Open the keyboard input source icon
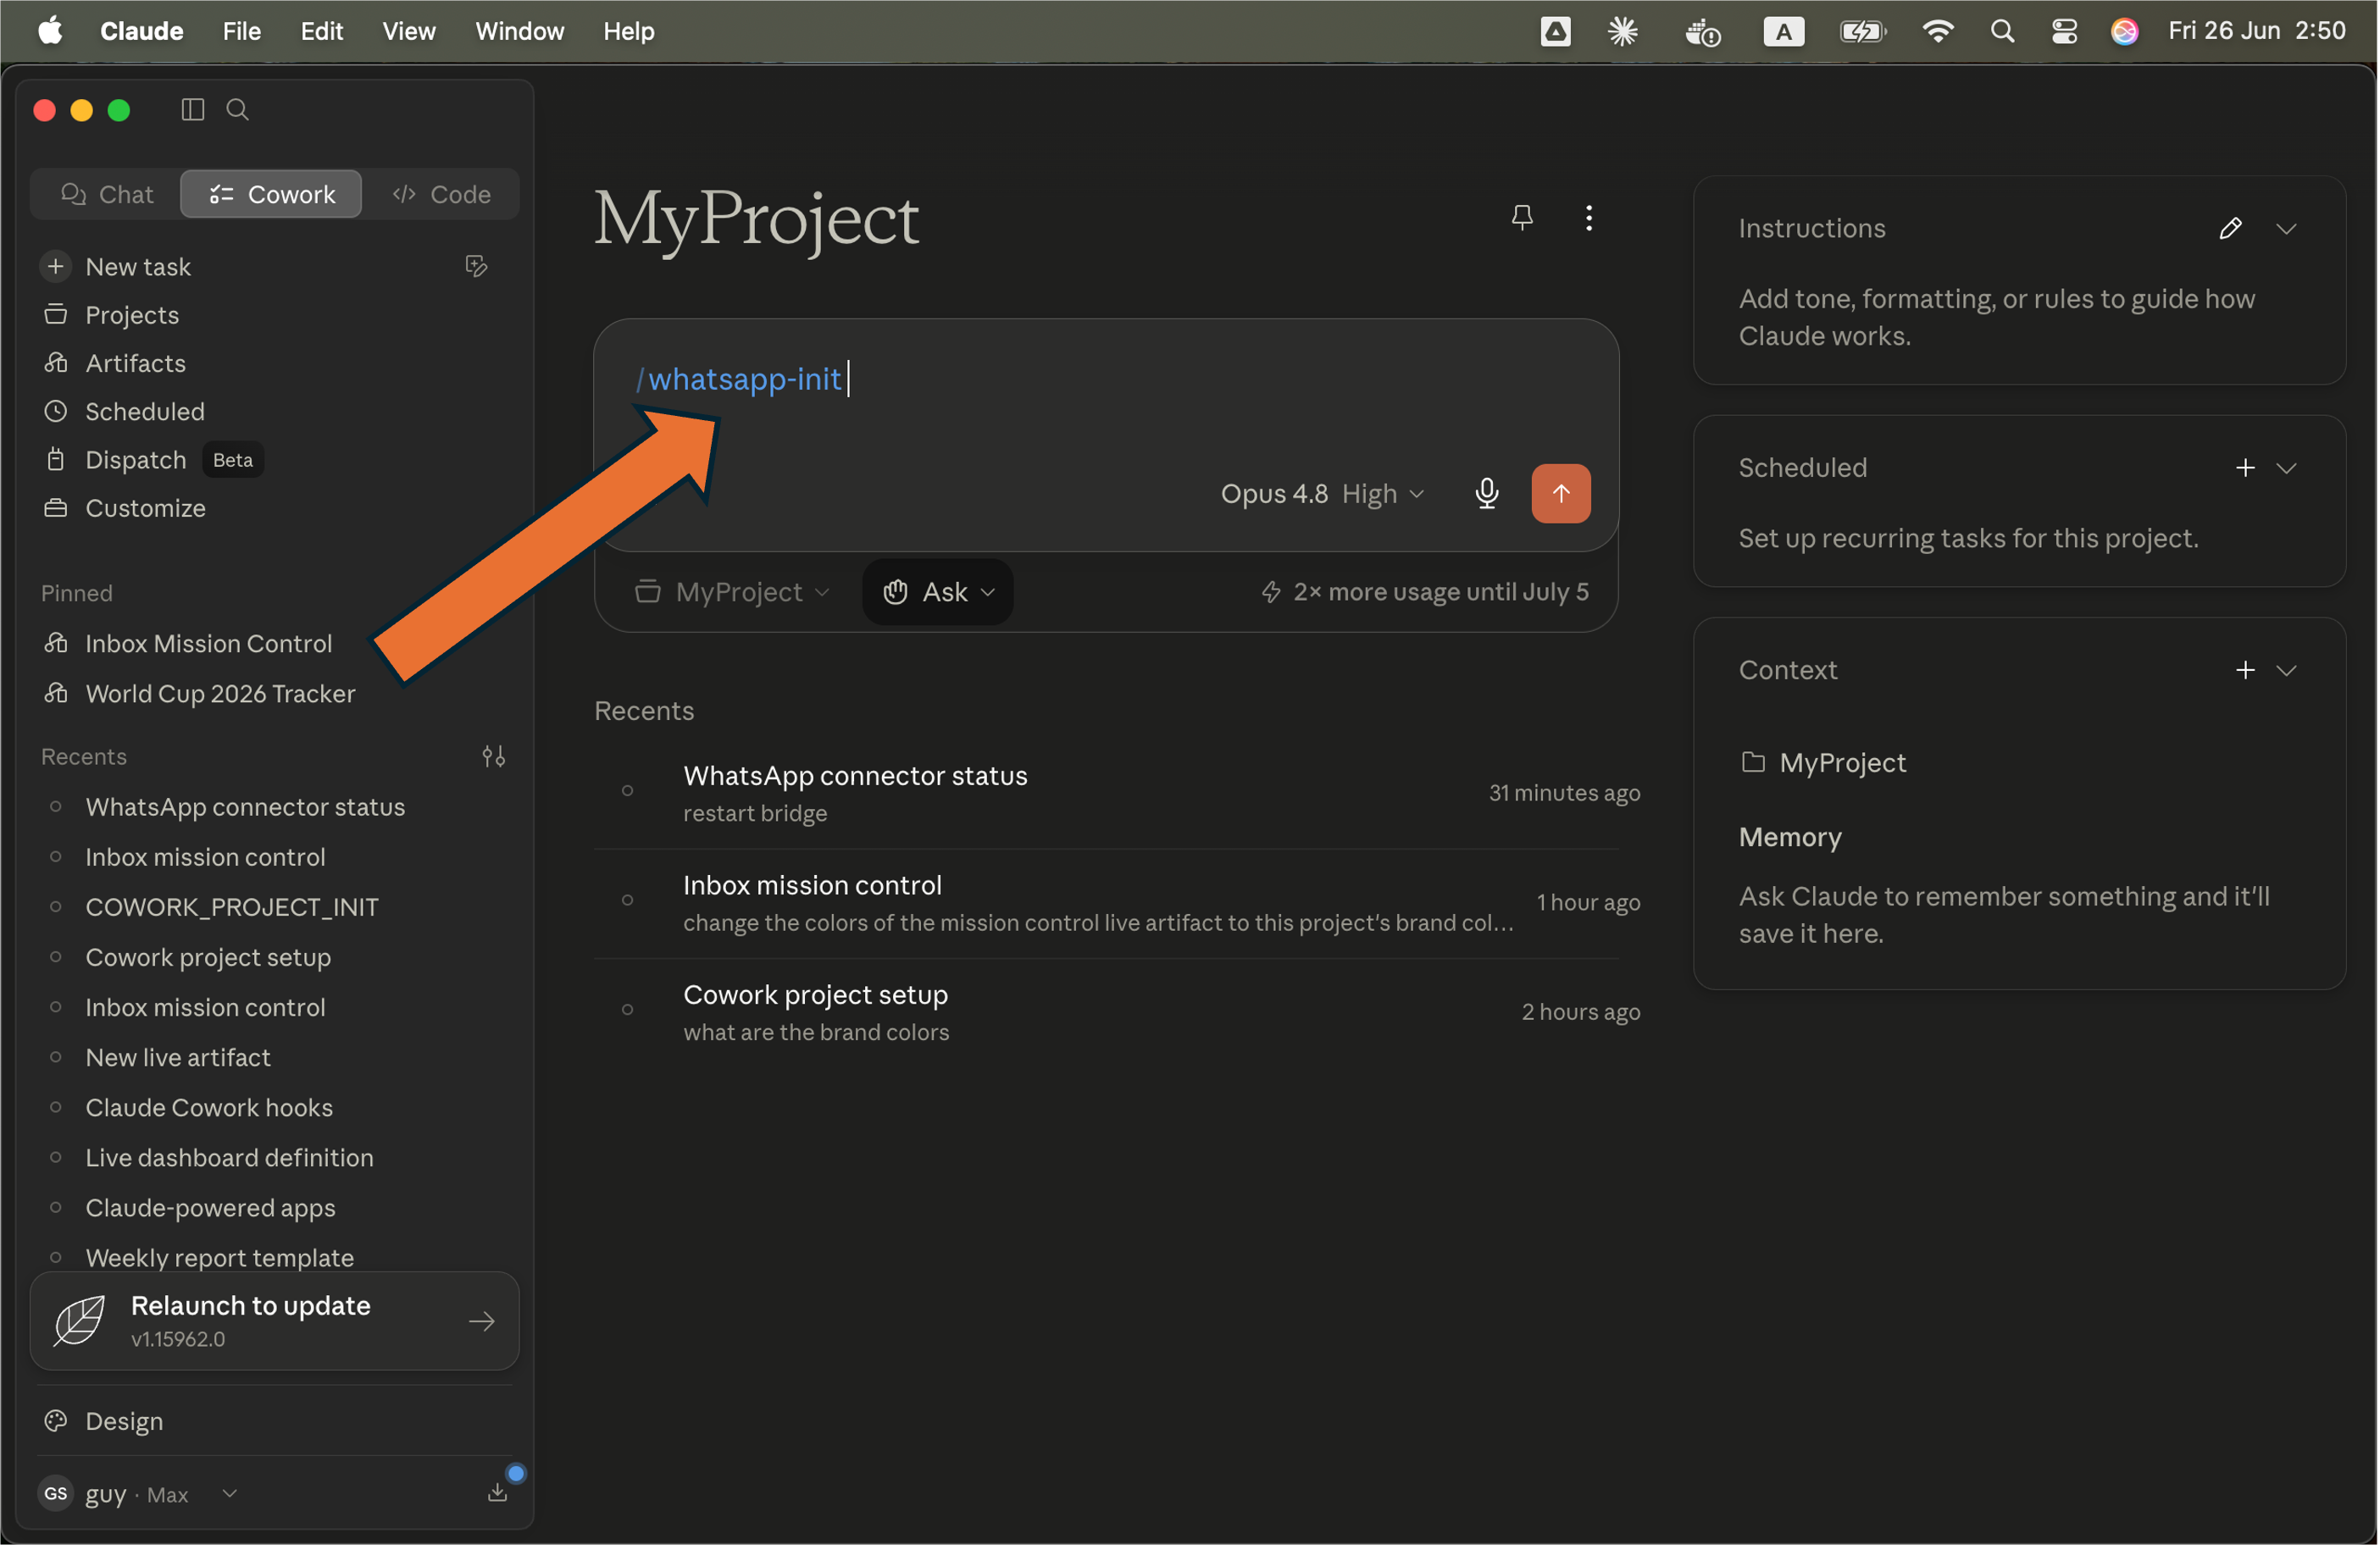 1783,31
